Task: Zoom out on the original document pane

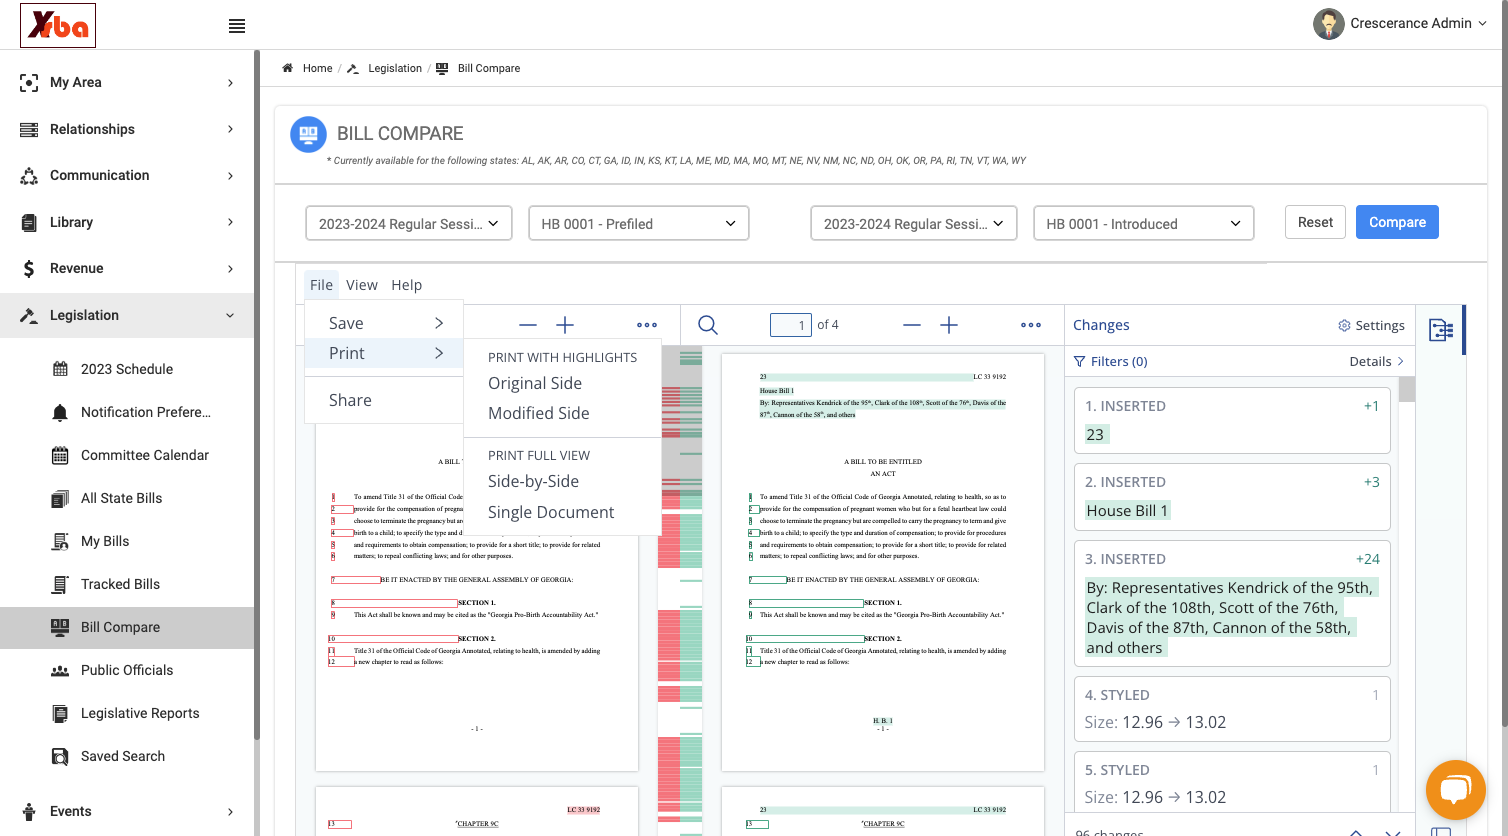Action: [528, 325]
